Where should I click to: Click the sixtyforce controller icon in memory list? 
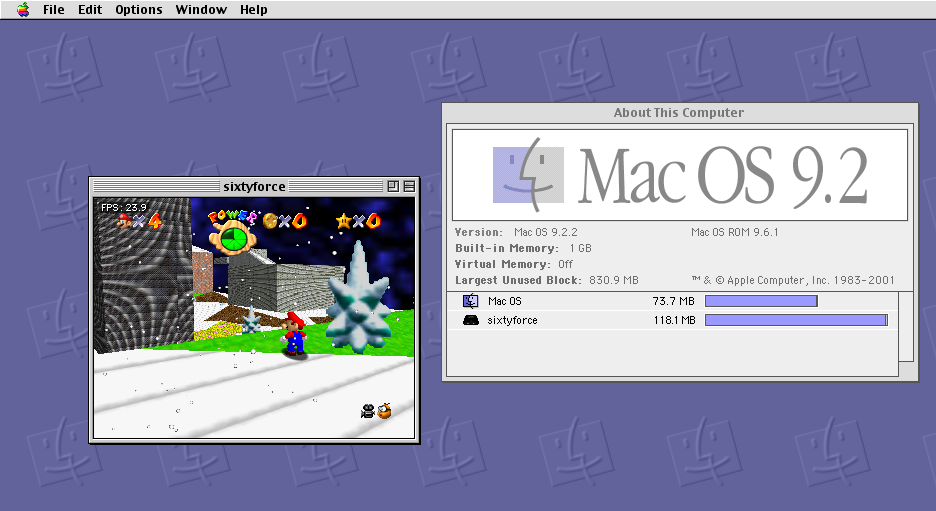coord(471,321)
